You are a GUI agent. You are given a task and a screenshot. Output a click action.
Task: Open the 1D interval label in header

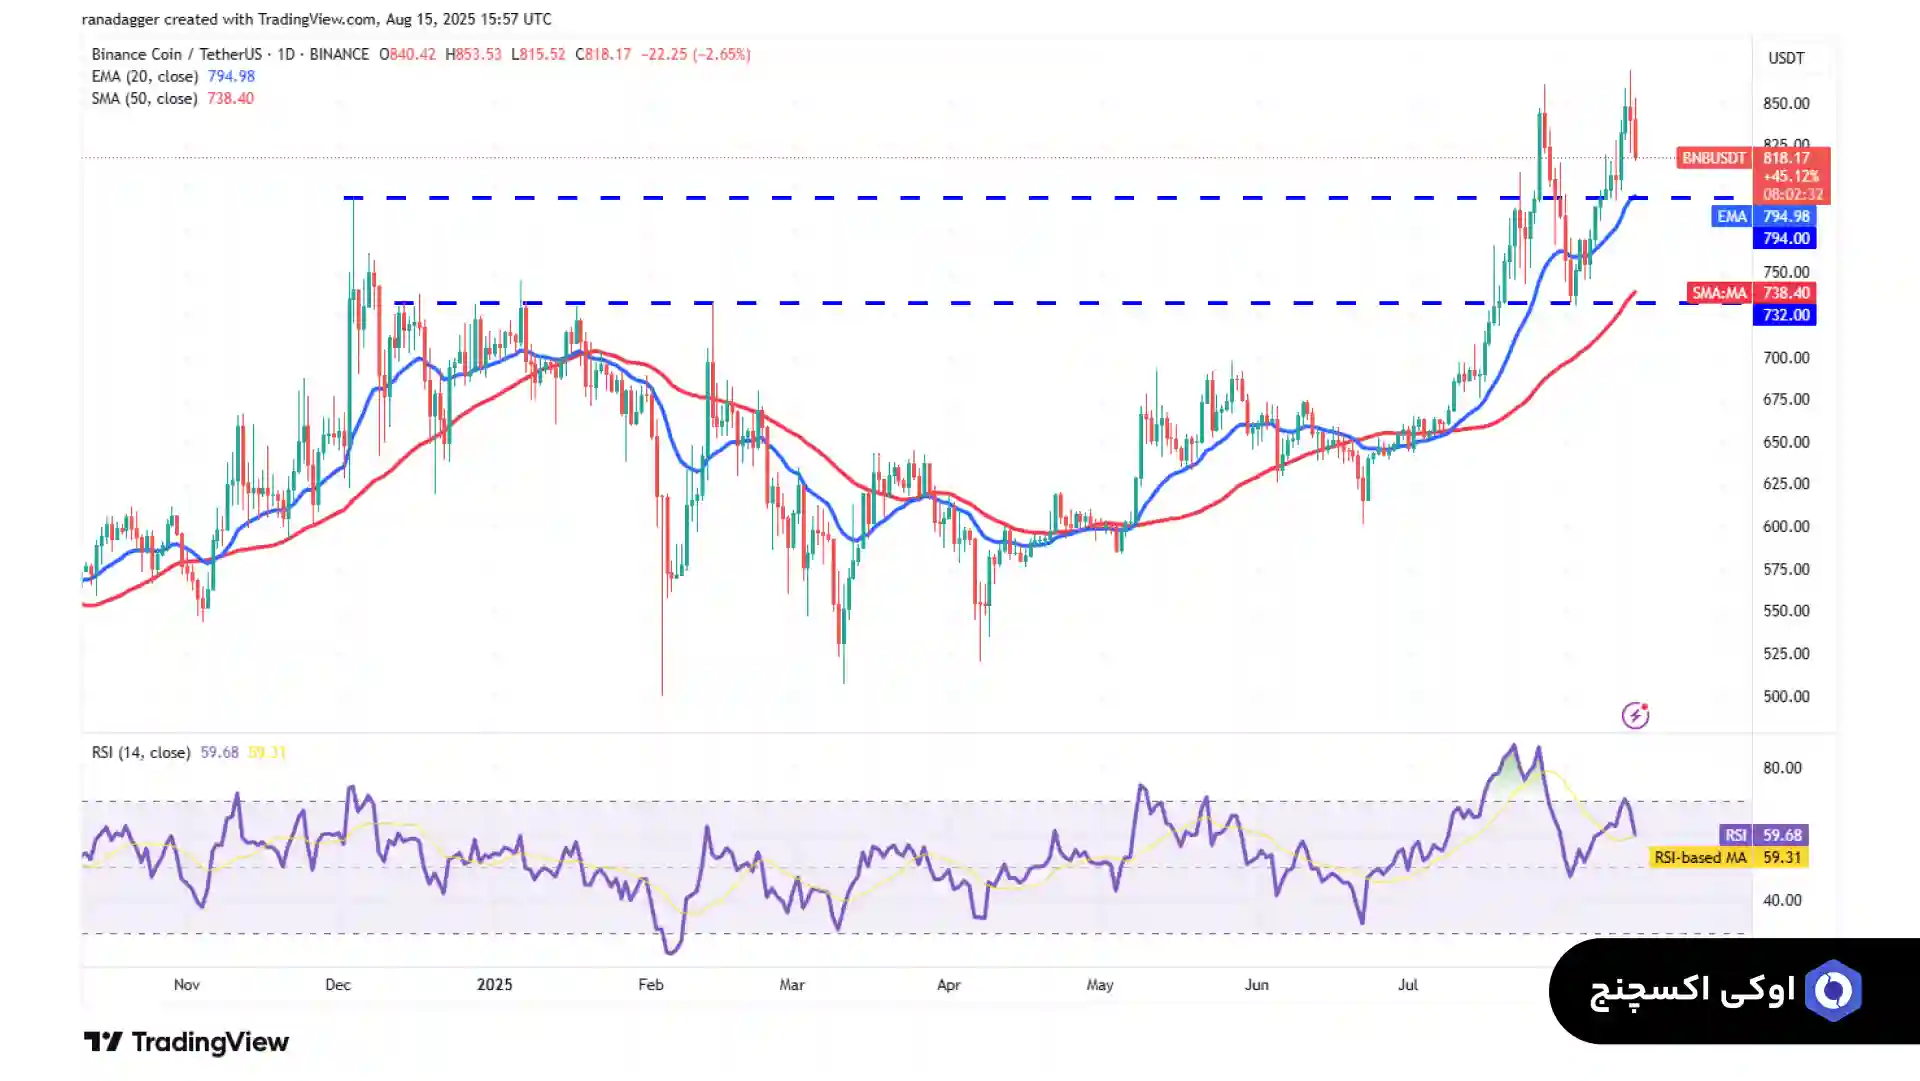(286, 55)
